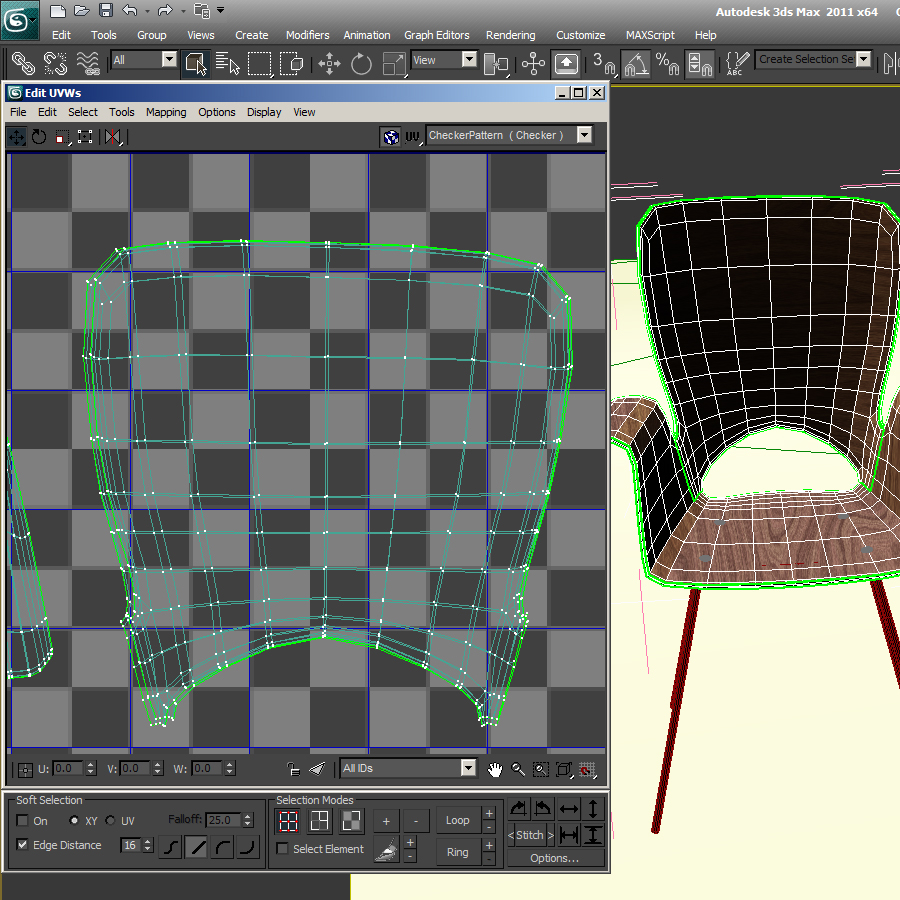
Task: Open the selection filter dropdown showing All
Action: 167,60
